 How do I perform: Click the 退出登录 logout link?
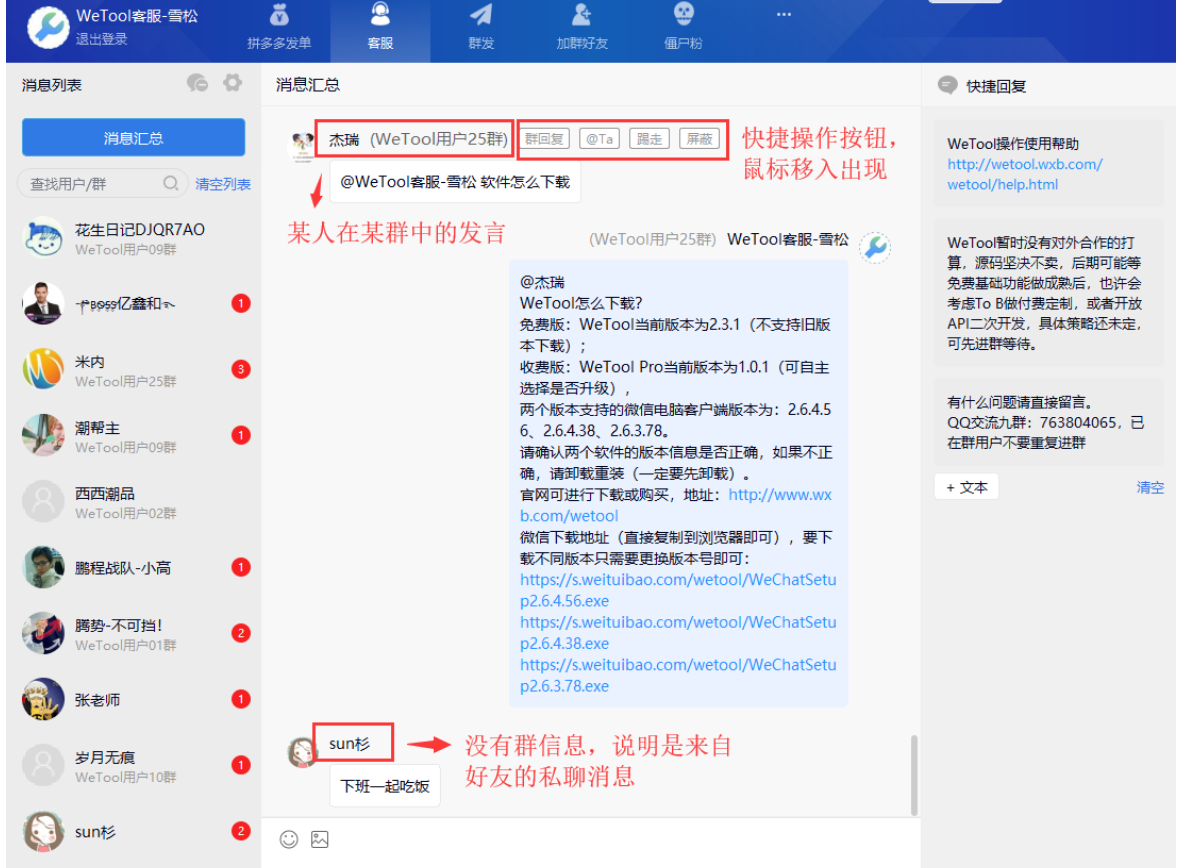tap(102, 39)
